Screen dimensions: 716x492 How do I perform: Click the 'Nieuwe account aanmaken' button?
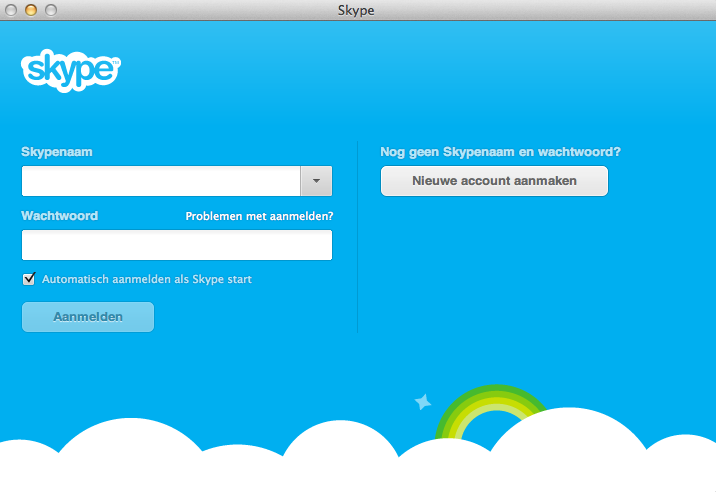494,181
